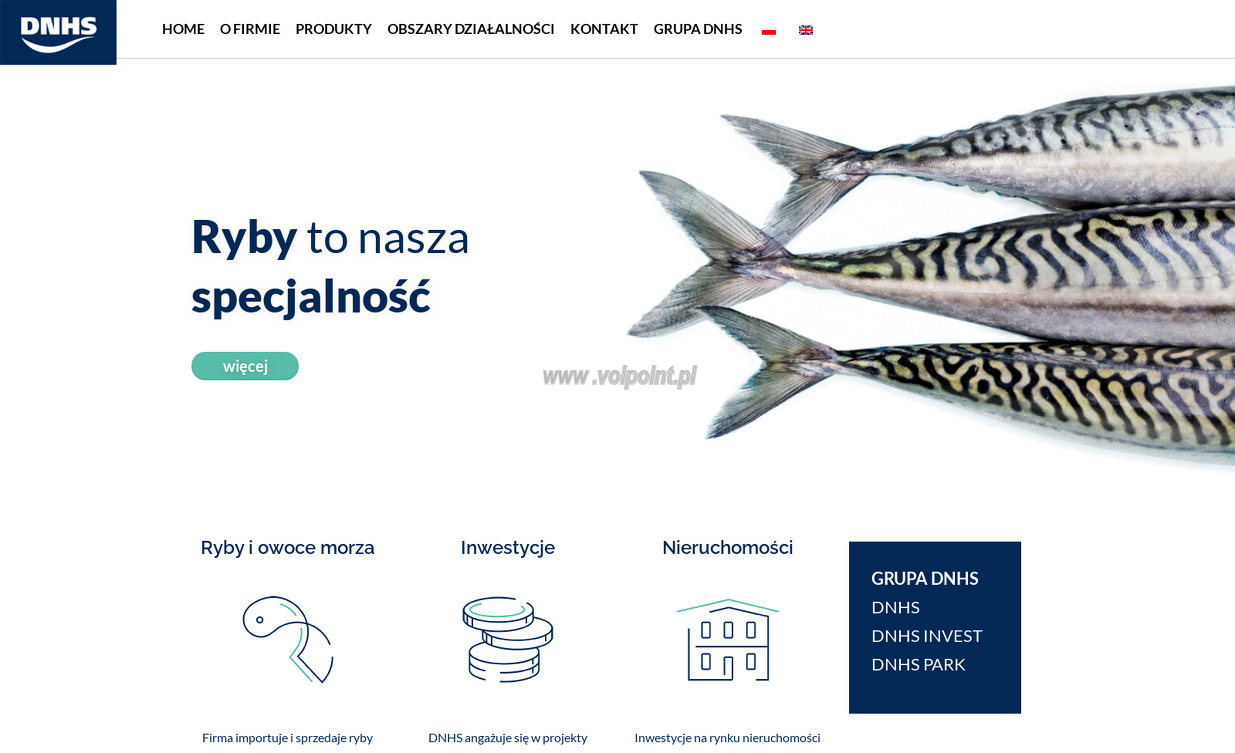The width and height of the screenshot is (1235, 753).
Task: Click the mackerel fish hero image
Action: pyautogui.click(x=930, y=275)
